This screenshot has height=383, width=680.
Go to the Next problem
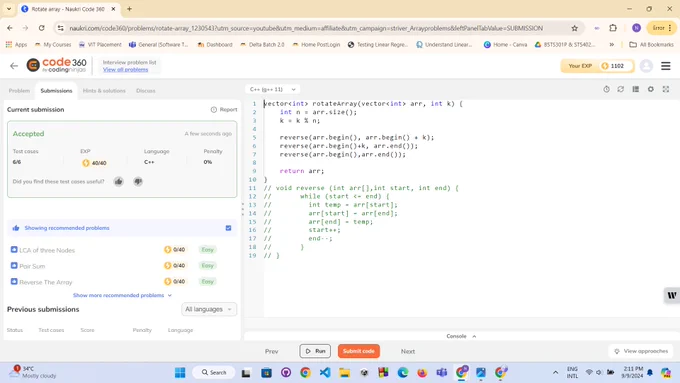pyautogui.click(x=408, y=351)
